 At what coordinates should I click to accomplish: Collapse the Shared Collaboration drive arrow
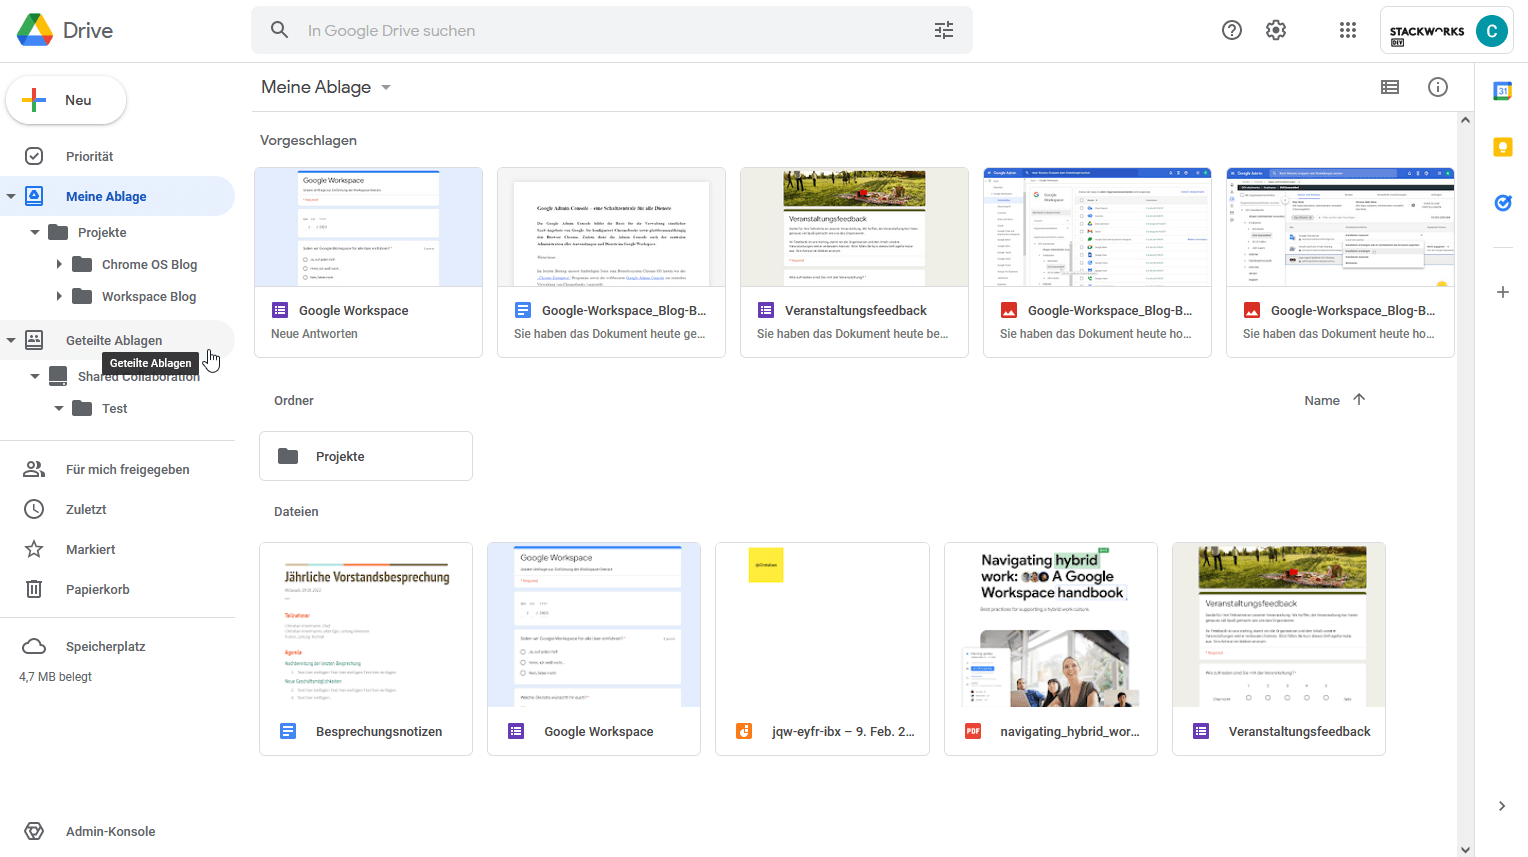pyautogui.click(x=35, y=376)
